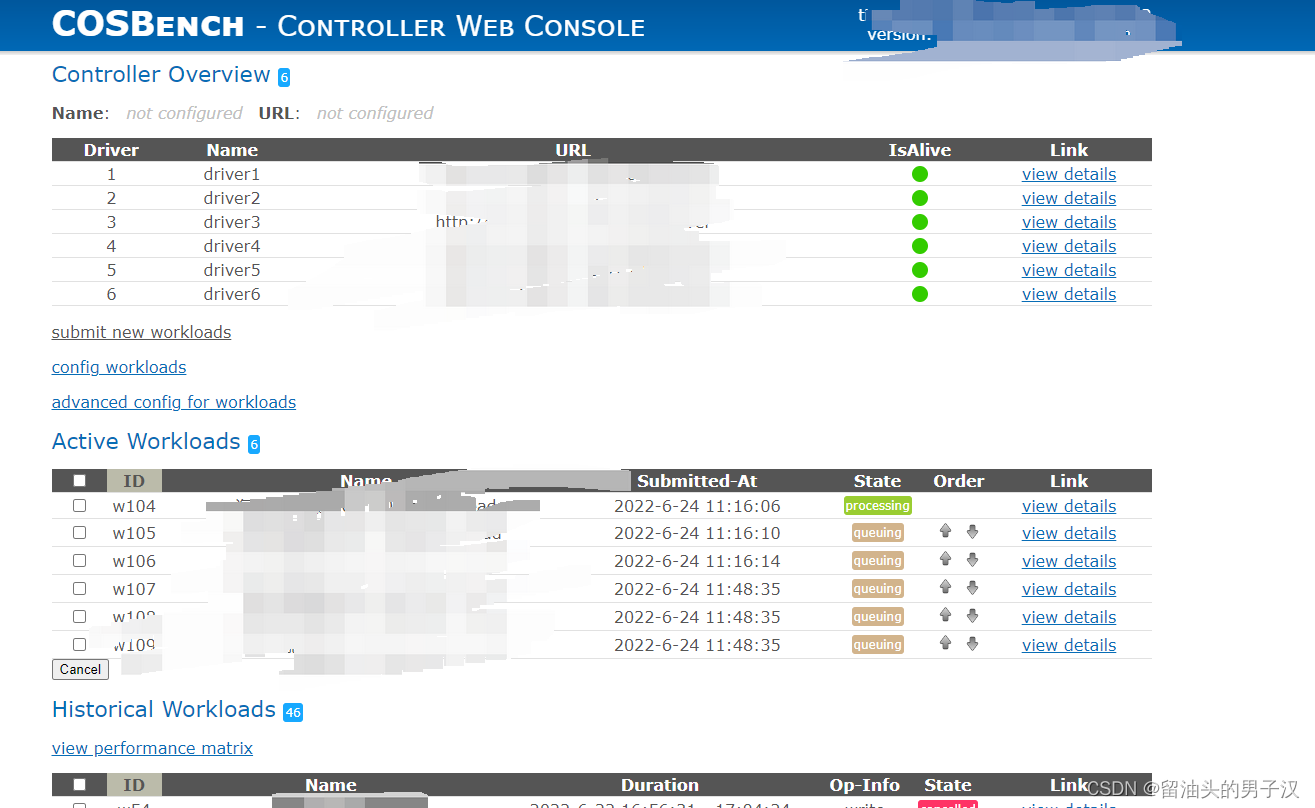Click the down arrow for workload w109
This screenshot has width=1315, height=808.
972,644
